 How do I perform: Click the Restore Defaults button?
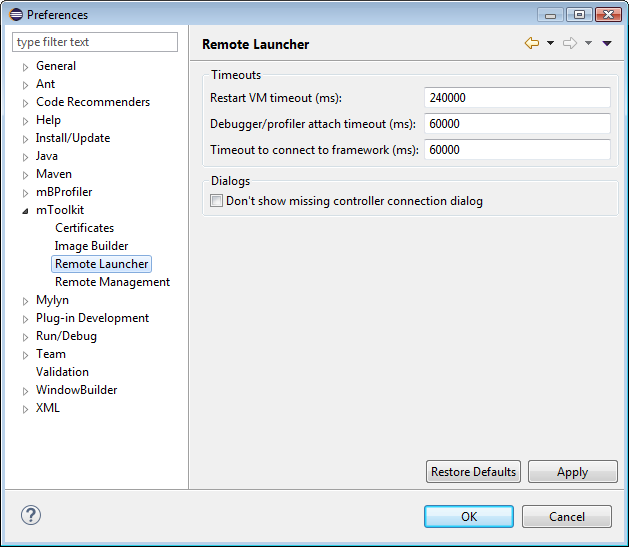(473, 472)
